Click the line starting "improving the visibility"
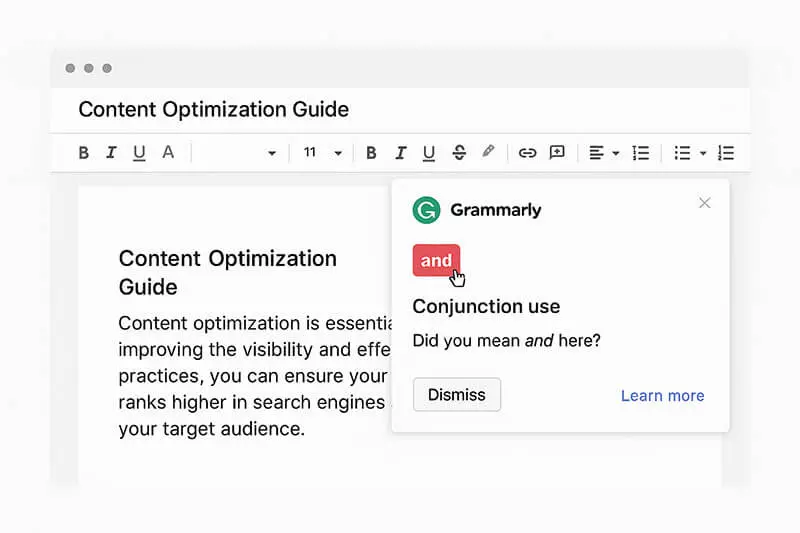 point(255,349)
